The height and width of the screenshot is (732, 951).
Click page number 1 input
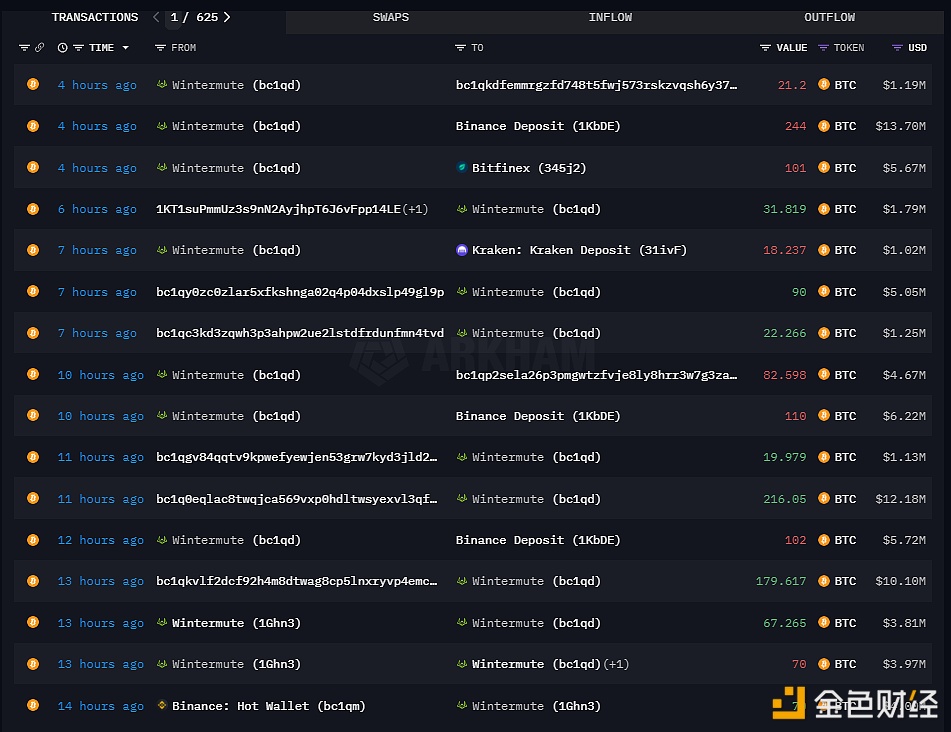click(174, 17)
